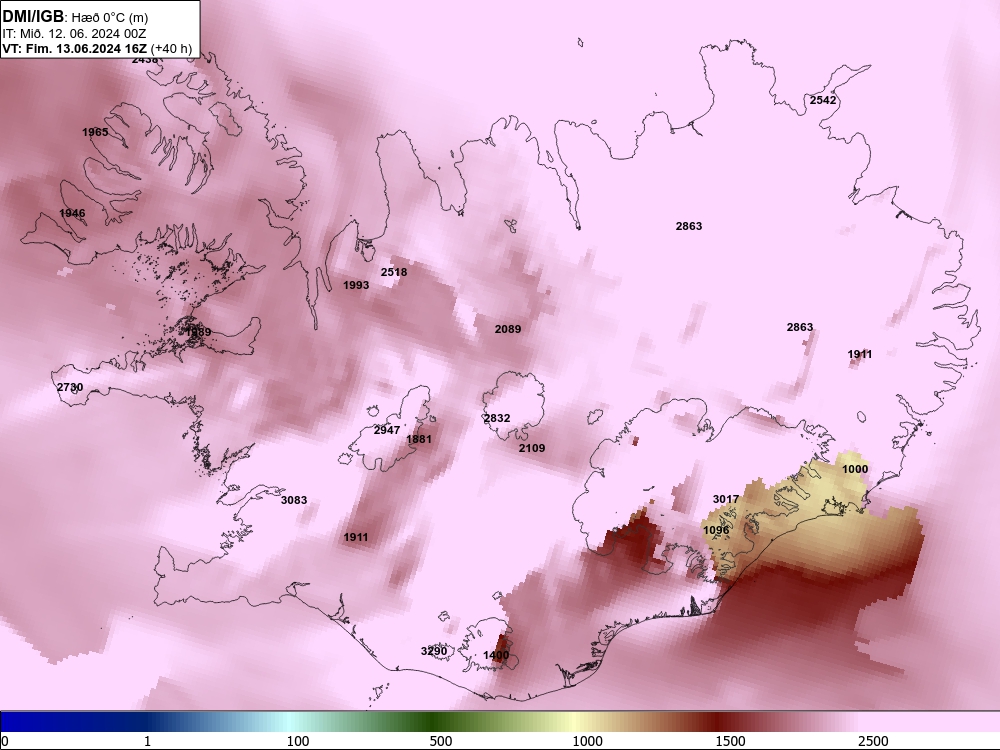This screenshot has width=1000, height=750.
Task: Click the 1993 height value beside 2518
Action: pos(356,285)
